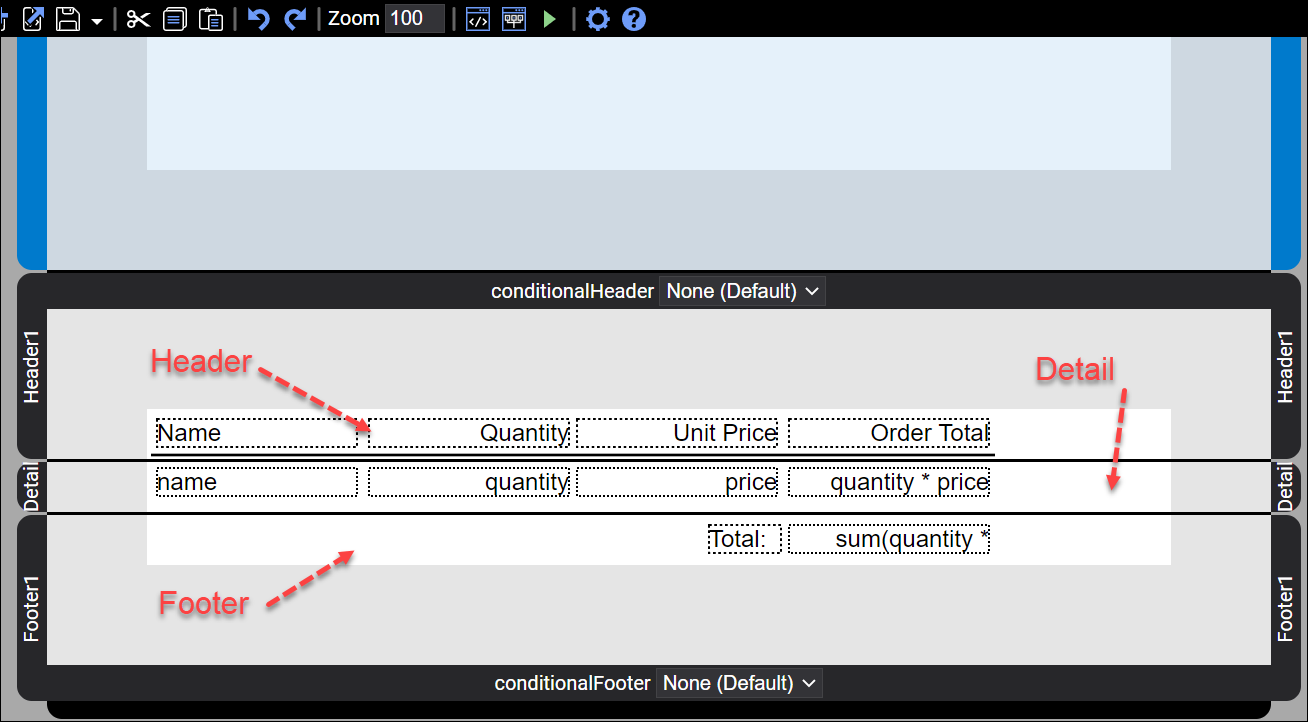Open settings with the gear icon

point(597,19)
